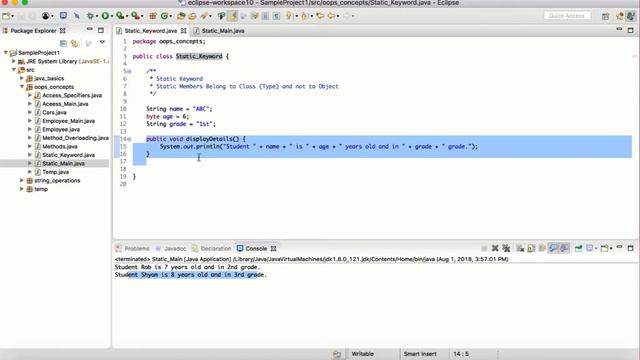Click the New Java Class icon

tap(164, 16)
